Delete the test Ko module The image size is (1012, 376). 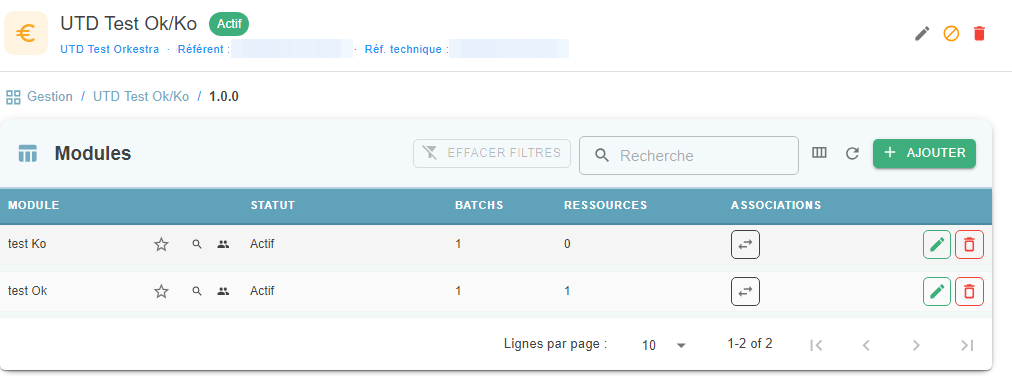(x=969, y=245)
